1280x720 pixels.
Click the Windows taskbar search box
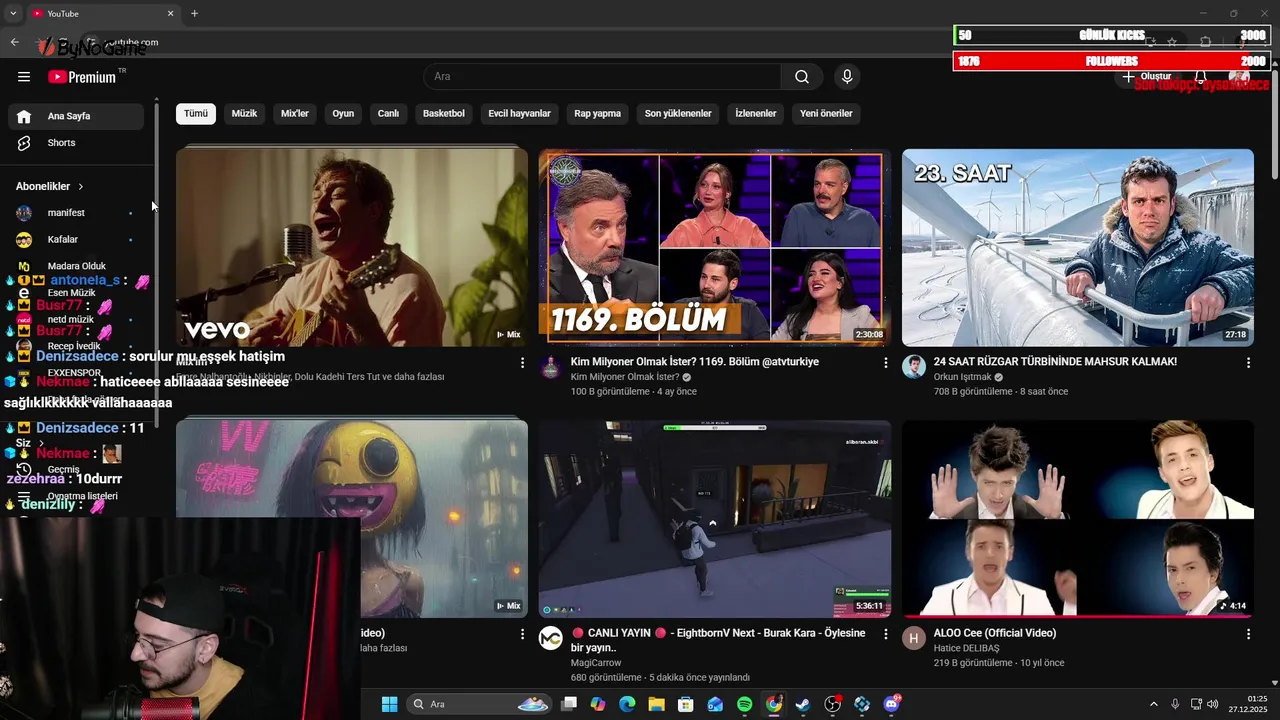[480, 704]
